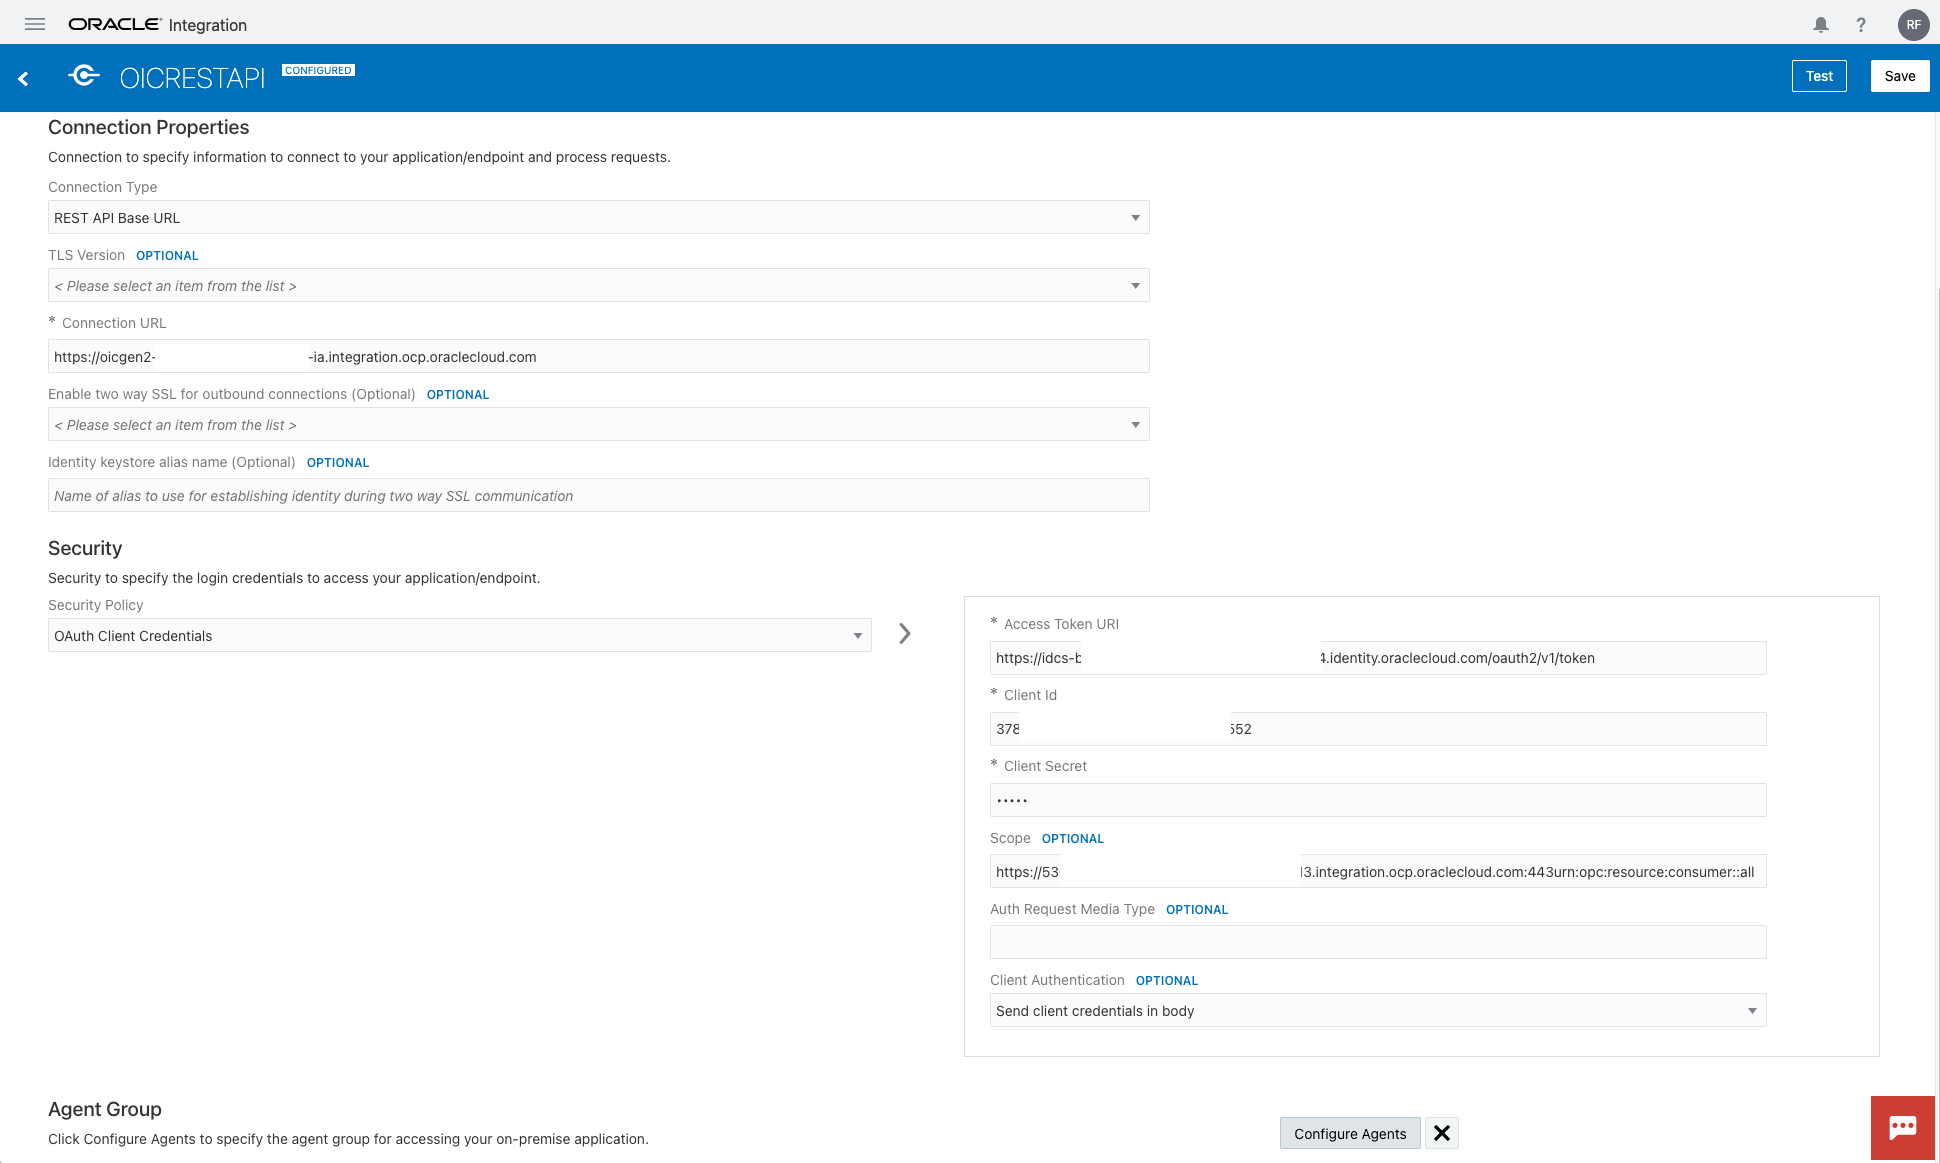Open the Security Policy dropdown
This screenshot has width=1940, height=1163.
pos(857,635)
